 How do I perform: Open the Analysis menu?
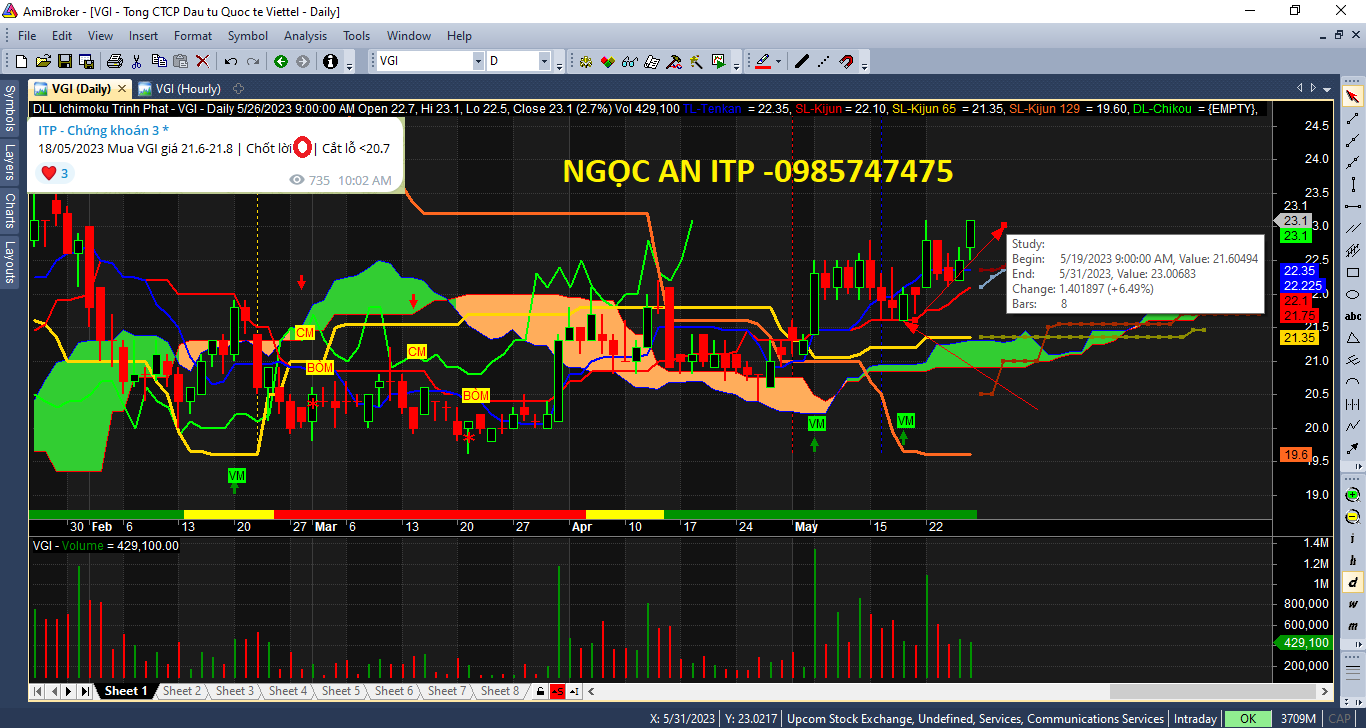tap(305, 36)
